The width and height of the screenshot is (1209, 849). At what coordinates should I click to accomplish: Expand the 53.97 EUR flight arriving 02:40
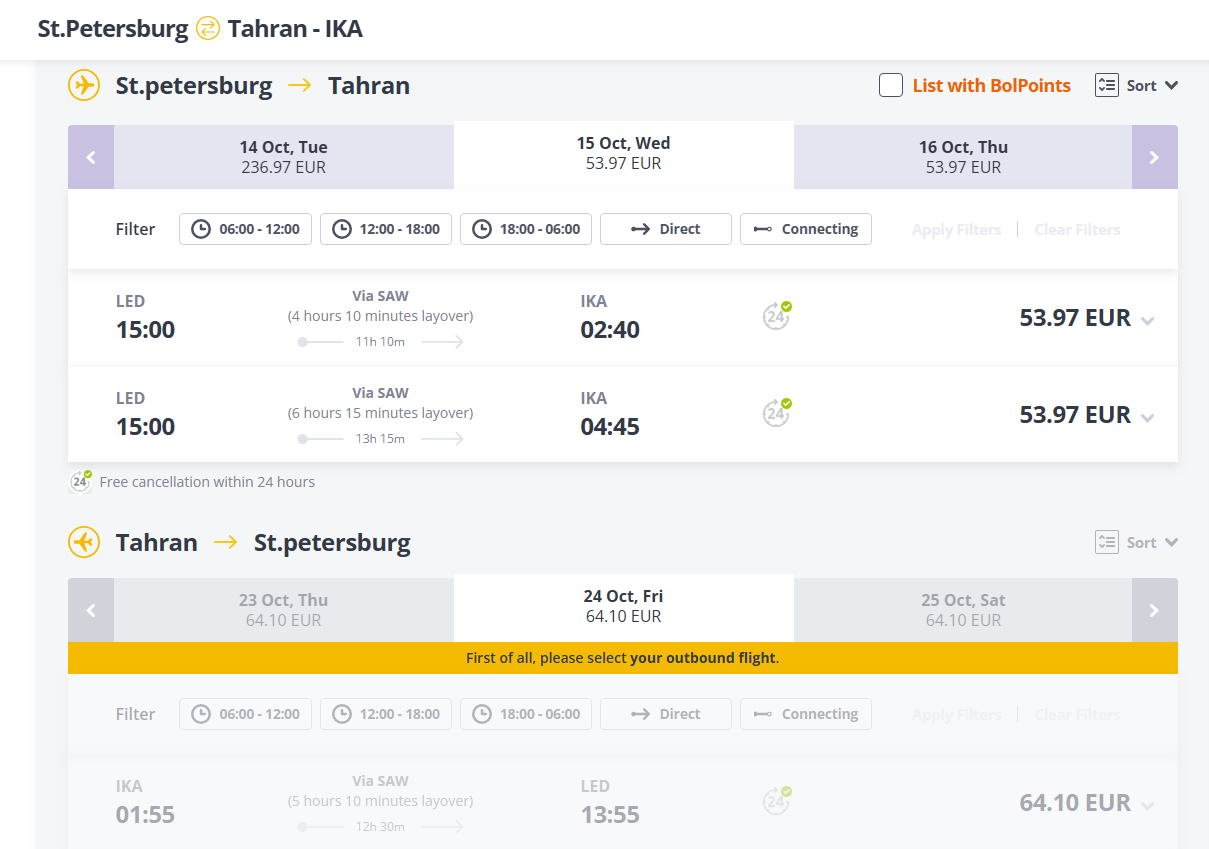coord(1148,321)
